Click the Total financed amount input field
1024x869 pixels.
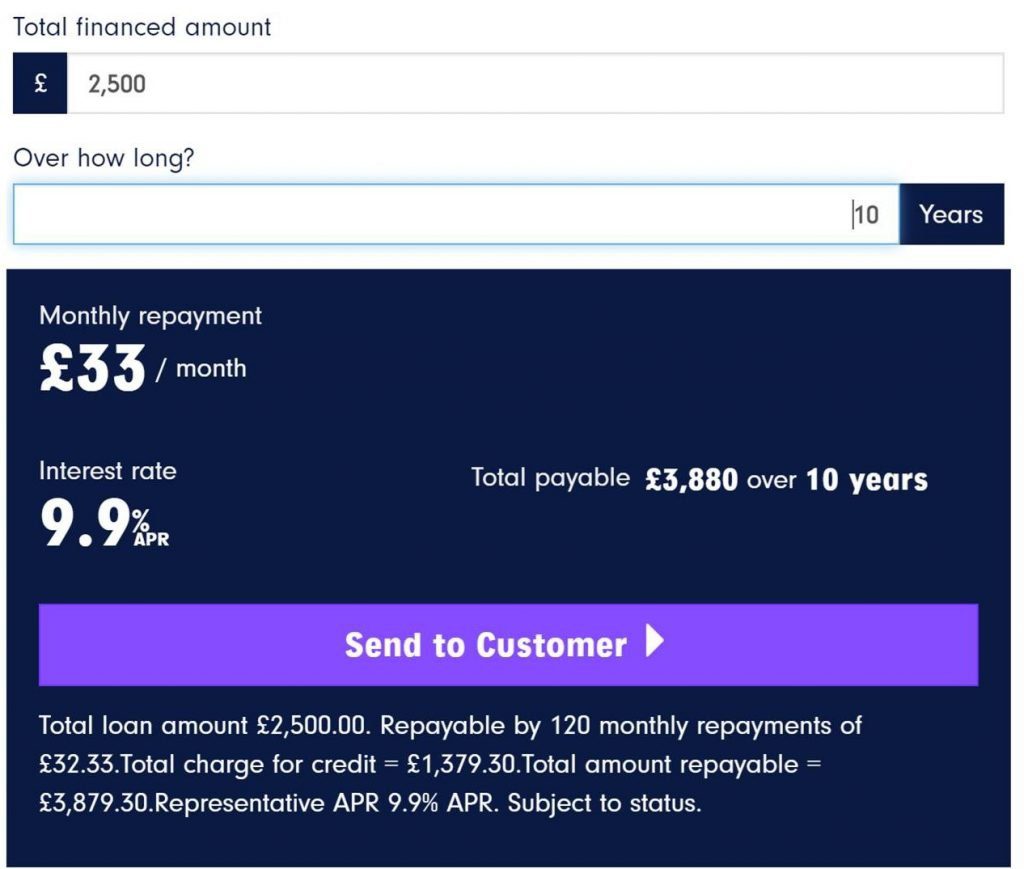click(536, 84)
